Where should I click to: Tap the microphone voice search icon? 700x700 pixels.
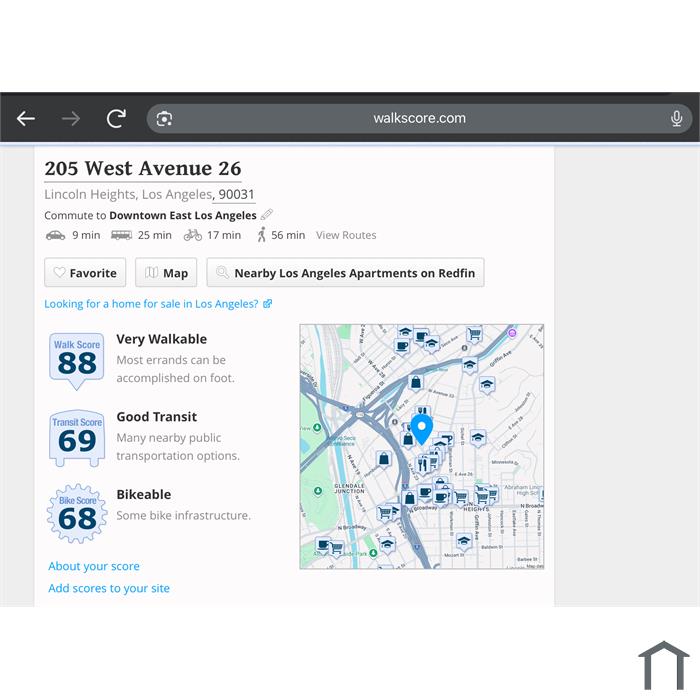(x=676, y=119)
